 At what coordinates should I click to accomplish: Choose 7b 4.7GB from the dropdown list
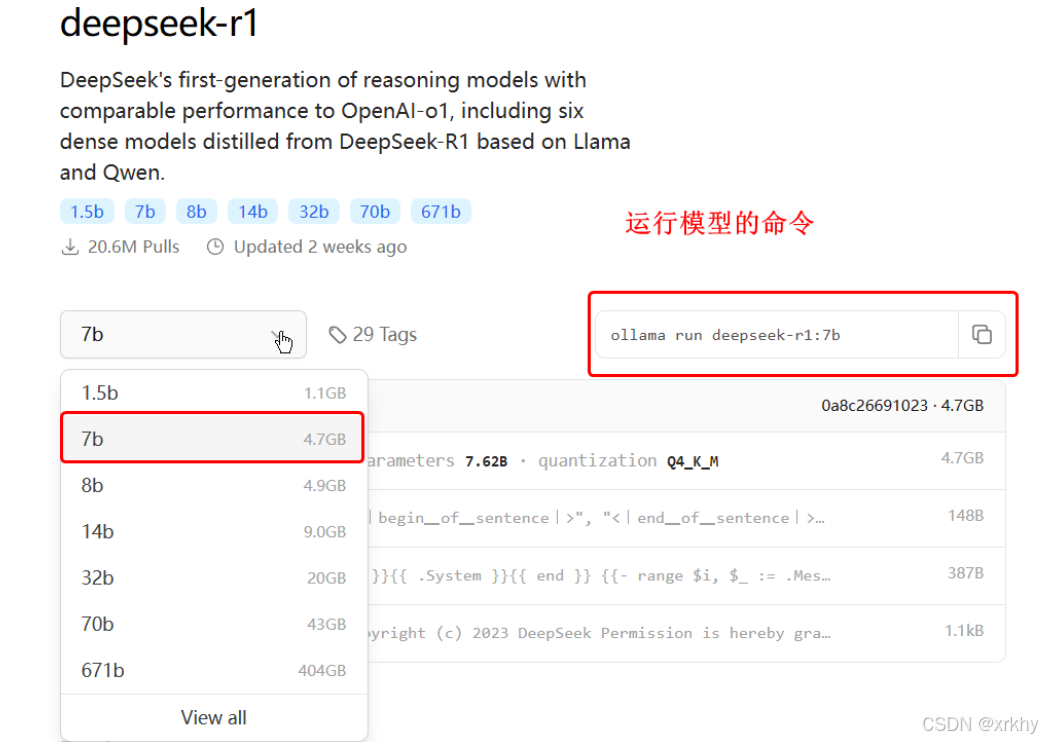(x=213, y=438)
